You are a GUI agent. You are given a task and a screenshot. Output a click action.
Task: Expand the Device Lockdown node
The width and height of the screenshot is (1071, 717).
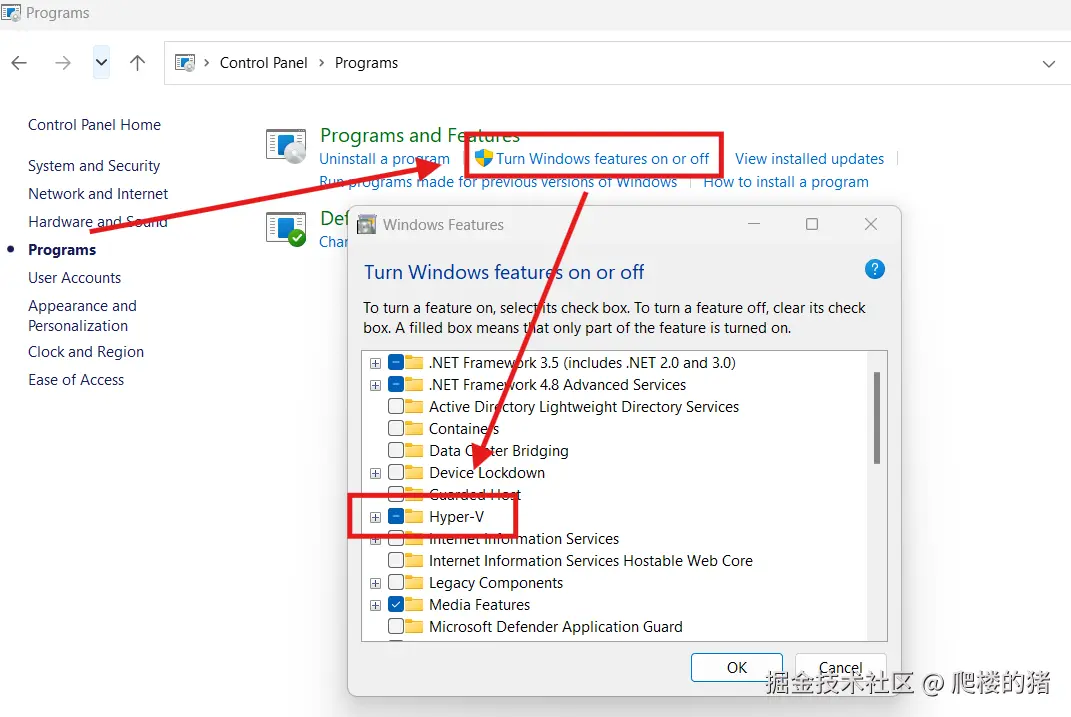(375, 473)
